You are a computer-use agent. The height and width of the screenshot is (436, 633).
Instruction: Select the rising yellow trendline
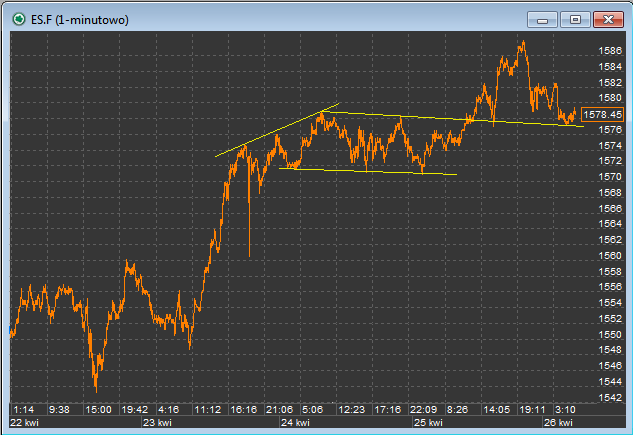point(277,130)
